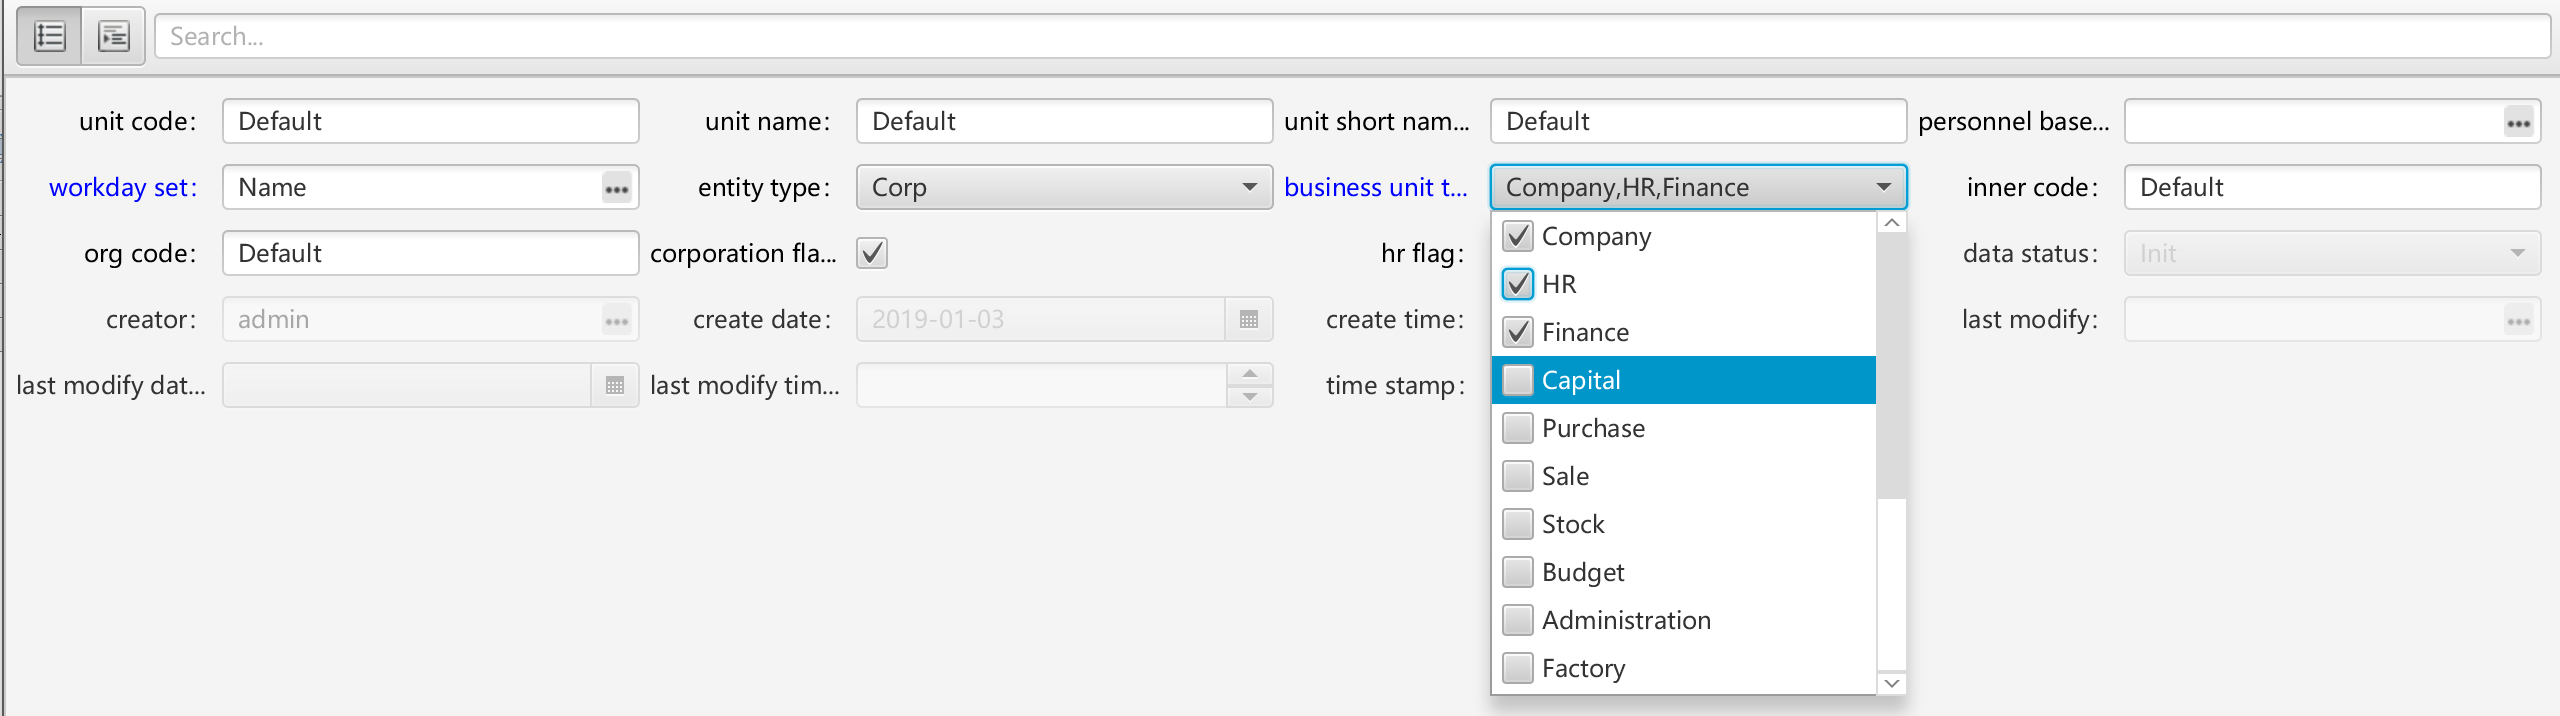
Task: Decrease last modify time spinner down
Action: click(x=1249, y=396)
